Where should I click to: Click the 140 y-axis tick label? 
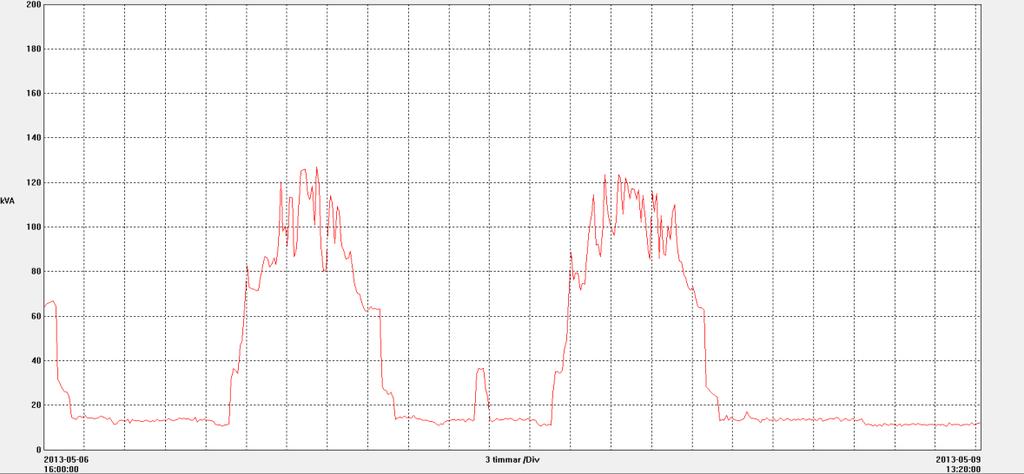point(33,138)
